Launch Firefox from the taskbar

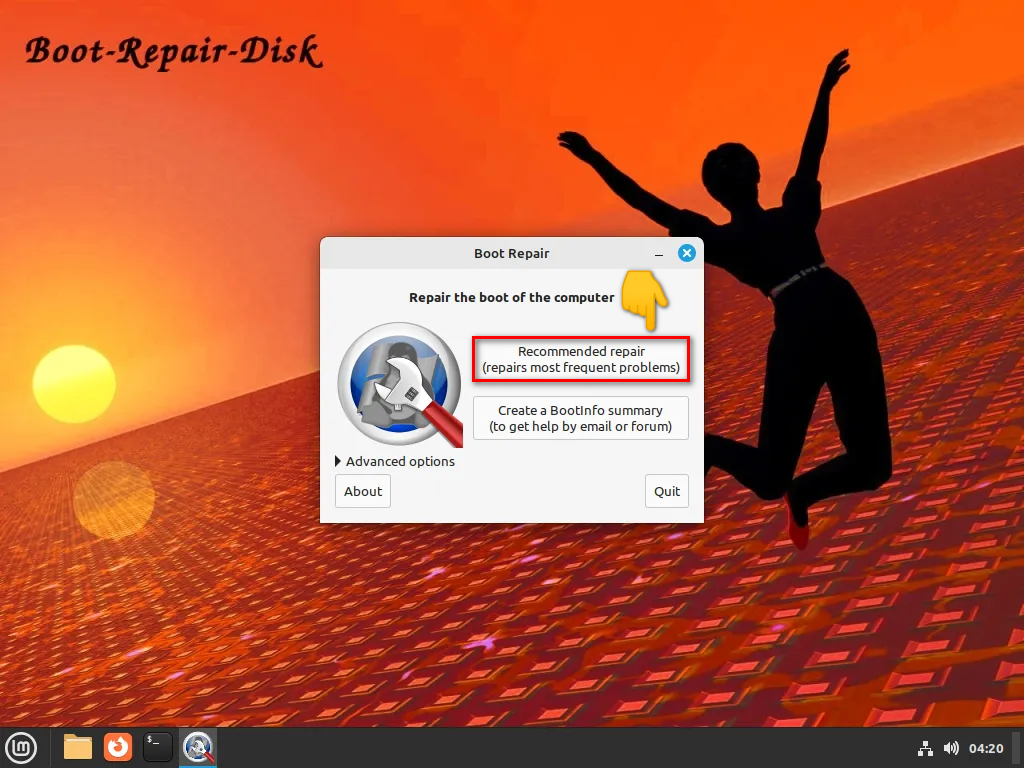point(117,747)
